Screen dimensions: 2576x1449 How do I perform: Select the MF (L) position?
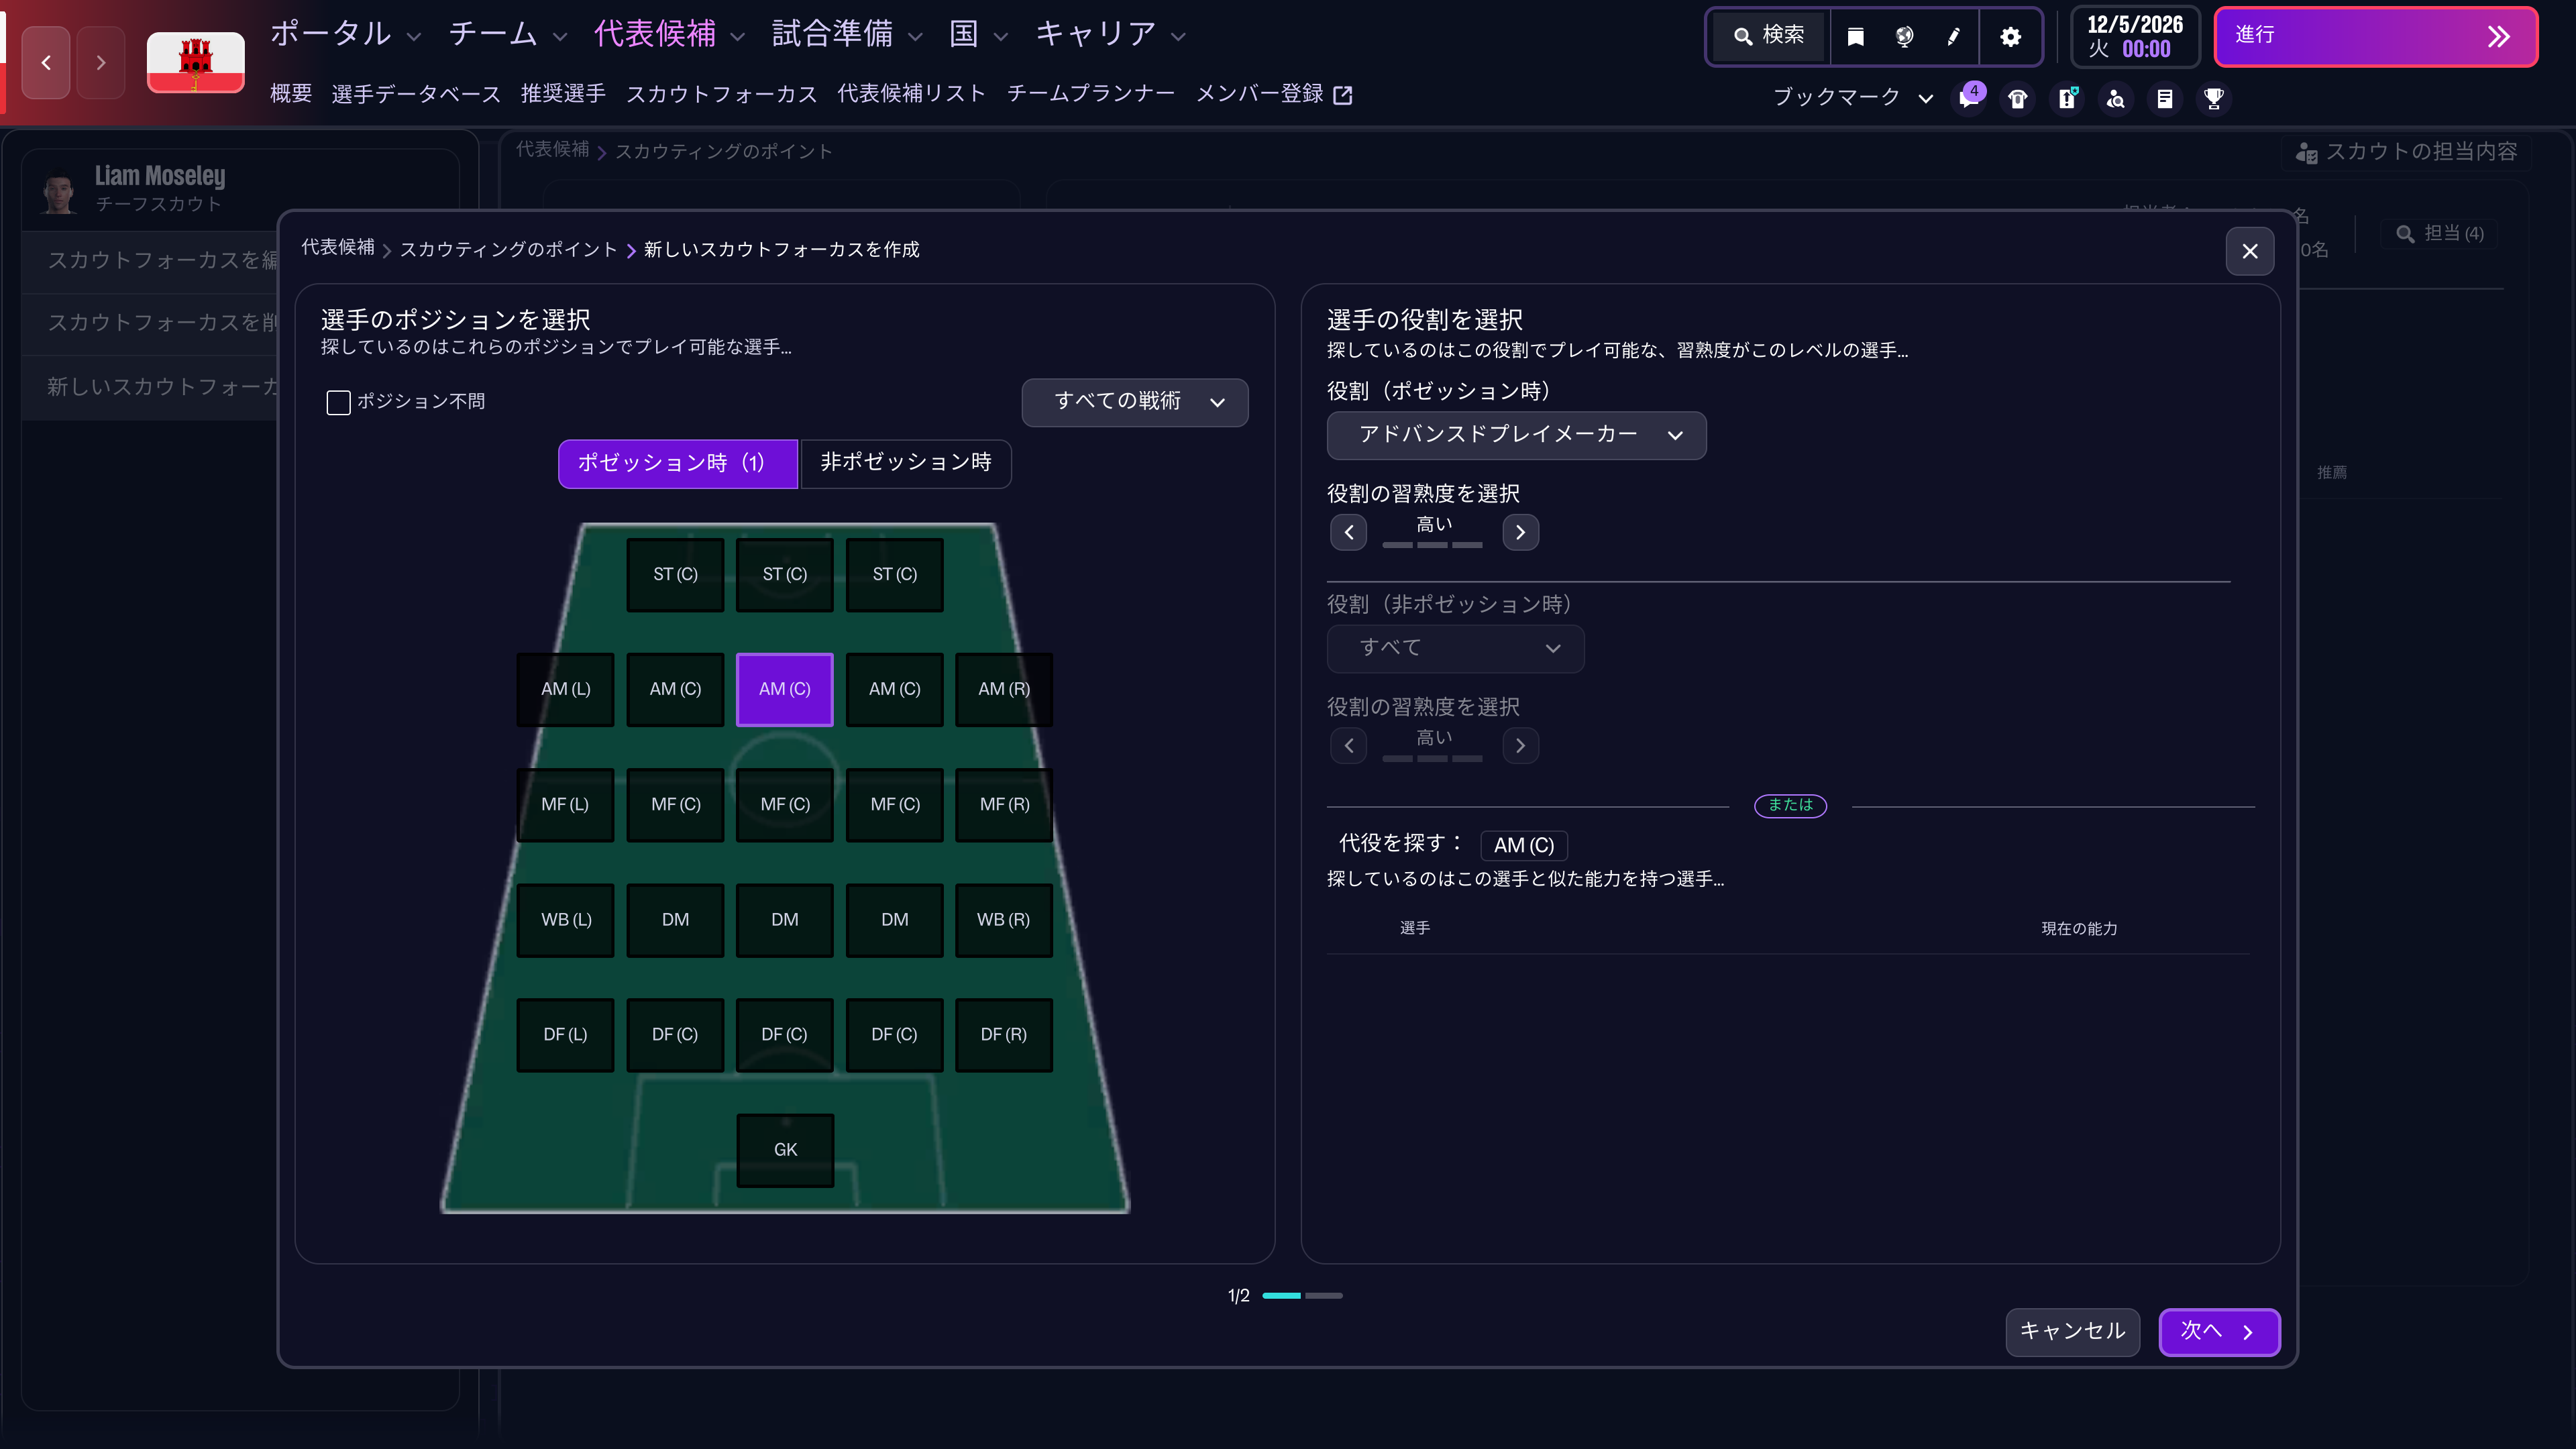[x=566, y=804]
